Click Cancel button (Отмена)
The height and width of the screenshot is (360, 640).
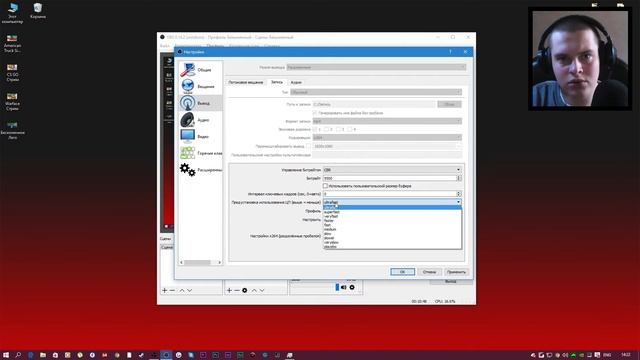tap(429, 272)
